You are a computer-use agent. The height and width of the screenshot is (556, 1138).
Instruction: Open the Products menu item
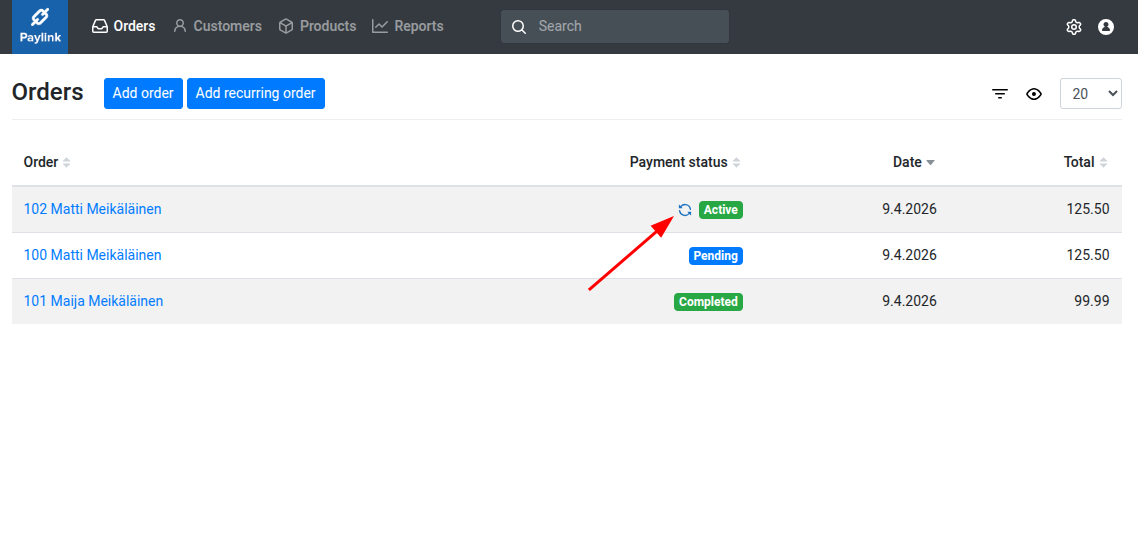pyautogui.click(x=317, y=26)
